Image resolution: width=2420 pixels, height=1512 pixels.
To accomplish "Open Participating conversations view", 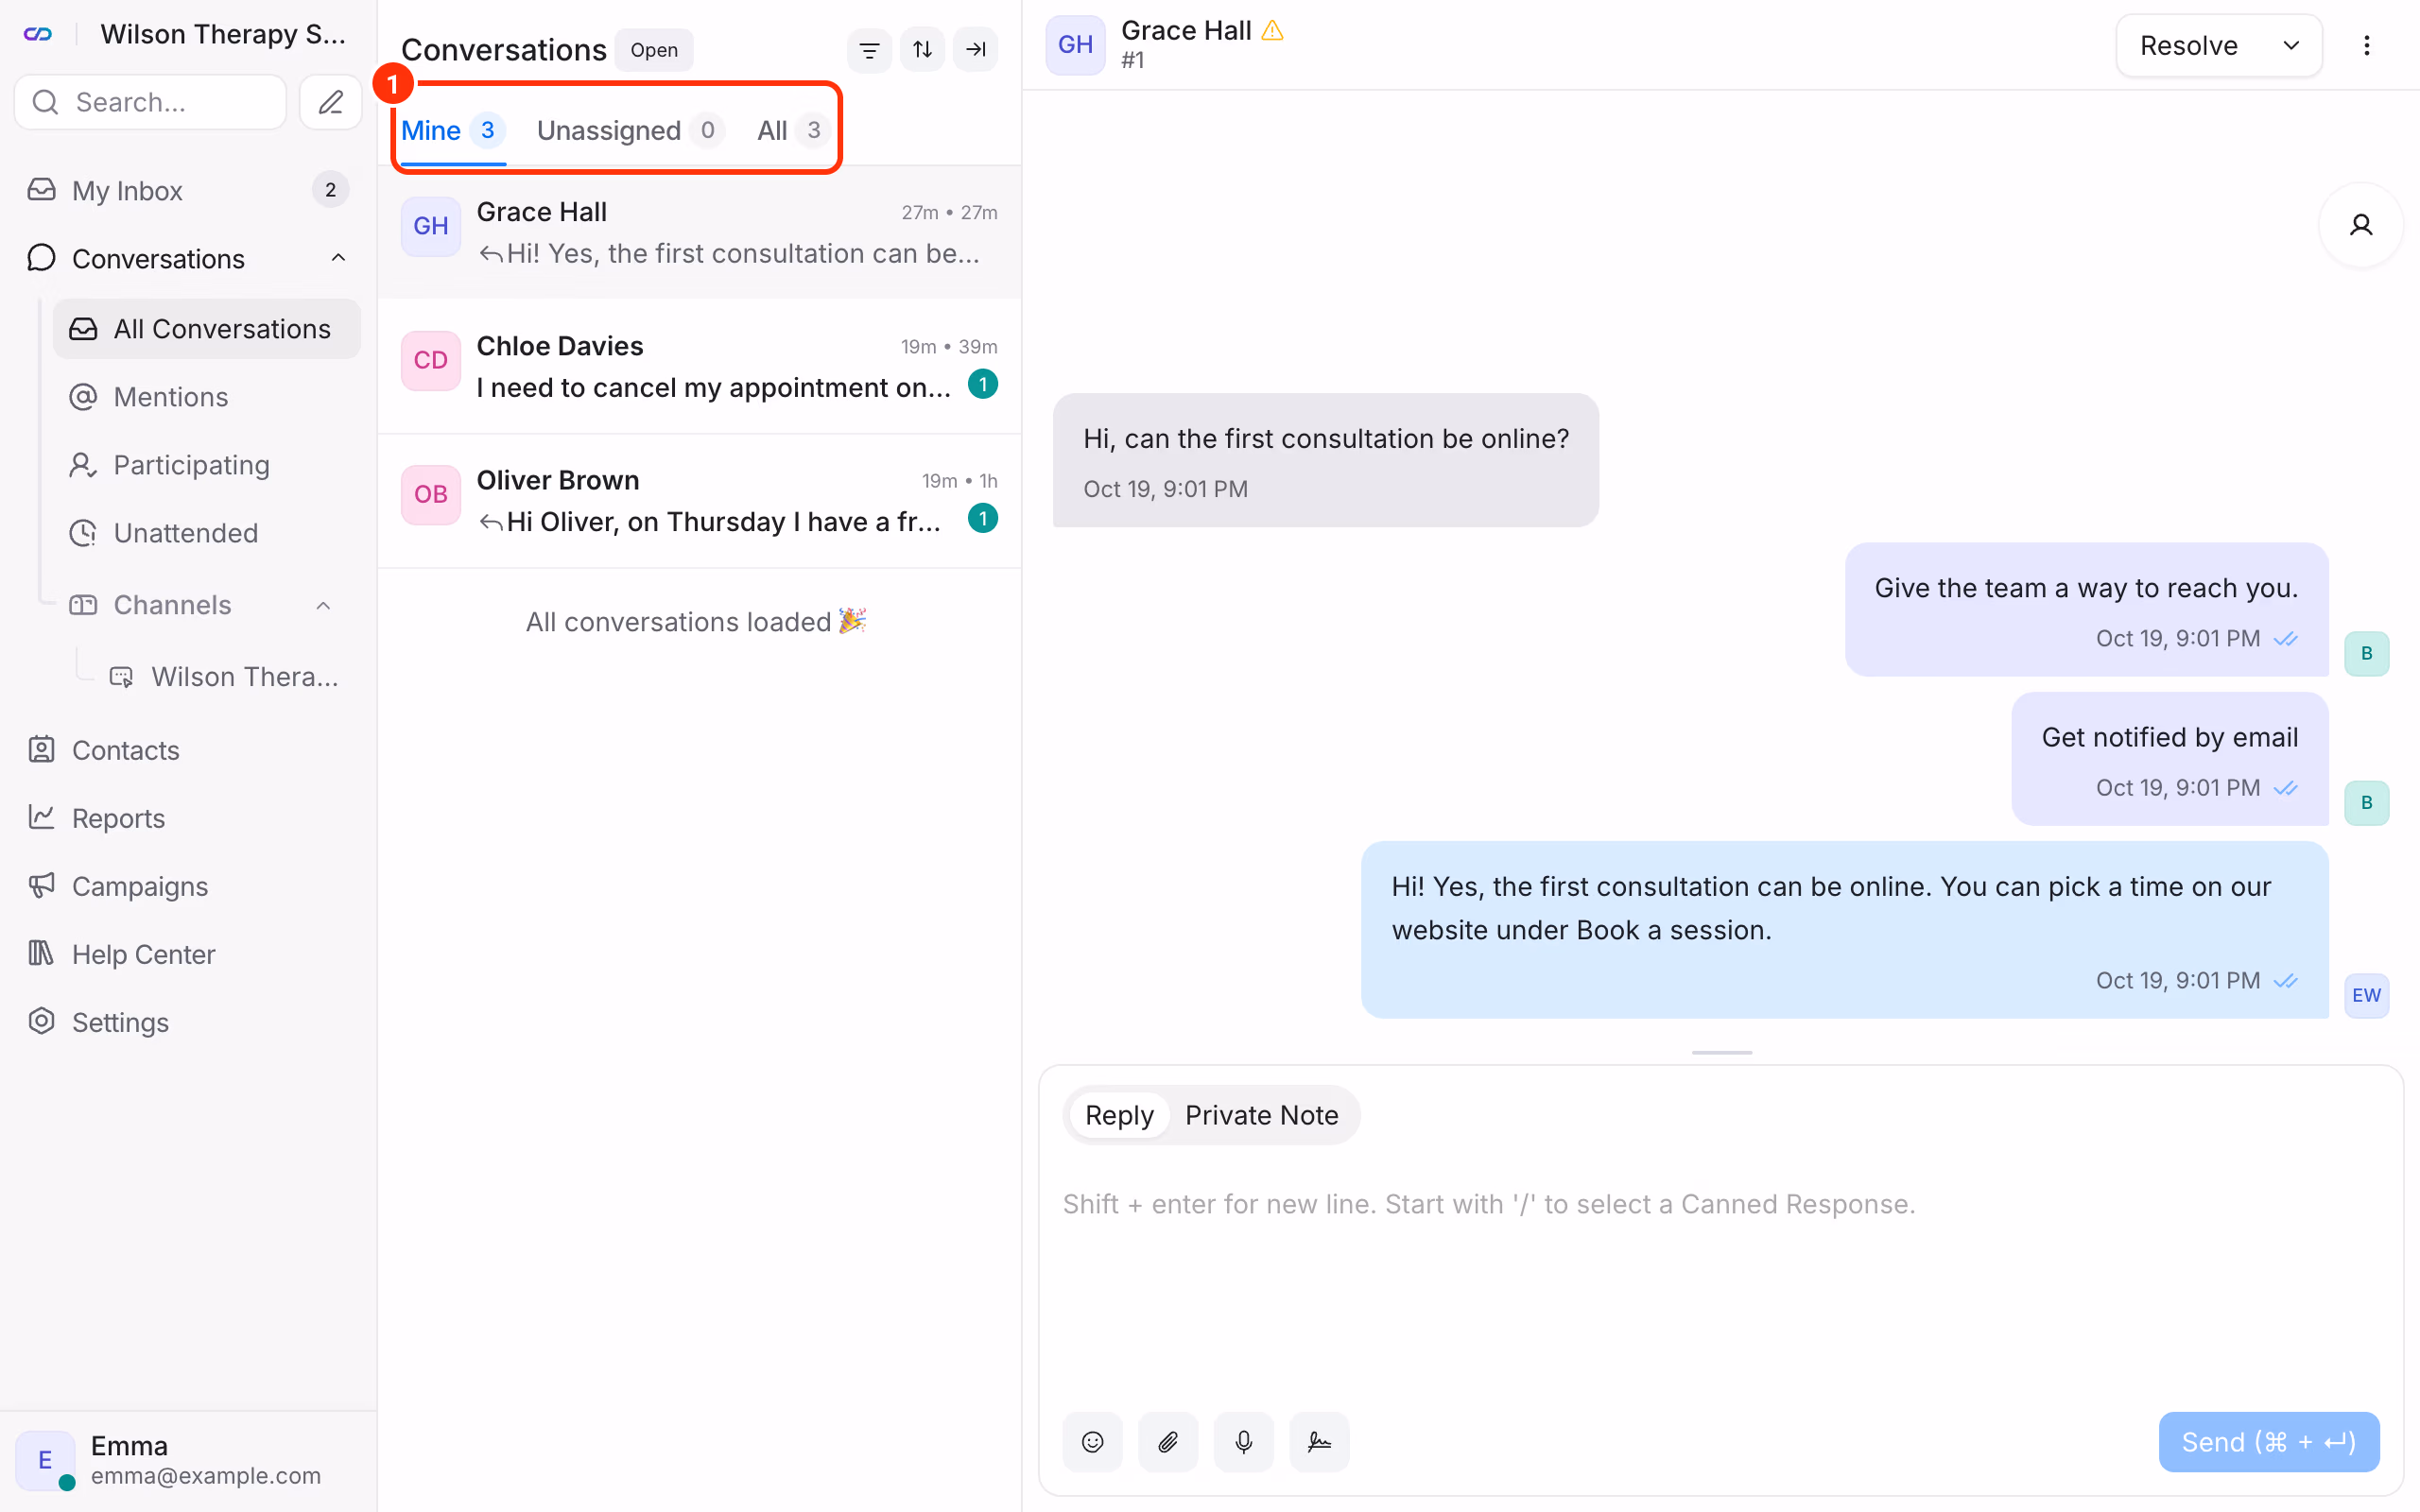I will coord(207,464).
